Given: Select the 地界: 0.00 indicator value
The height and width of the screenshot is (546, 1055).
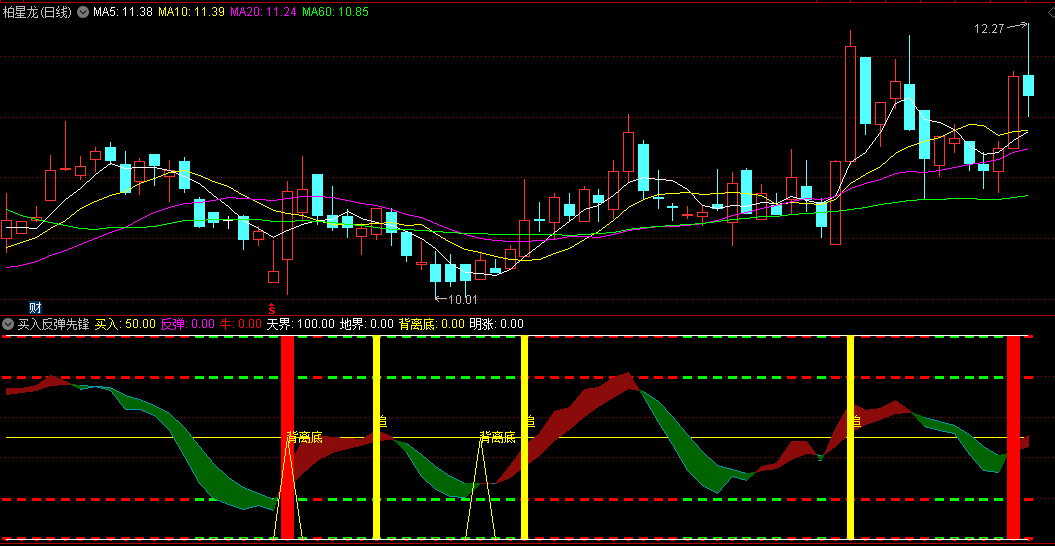Looking at the screenshot, I should (x=367, y=325).
